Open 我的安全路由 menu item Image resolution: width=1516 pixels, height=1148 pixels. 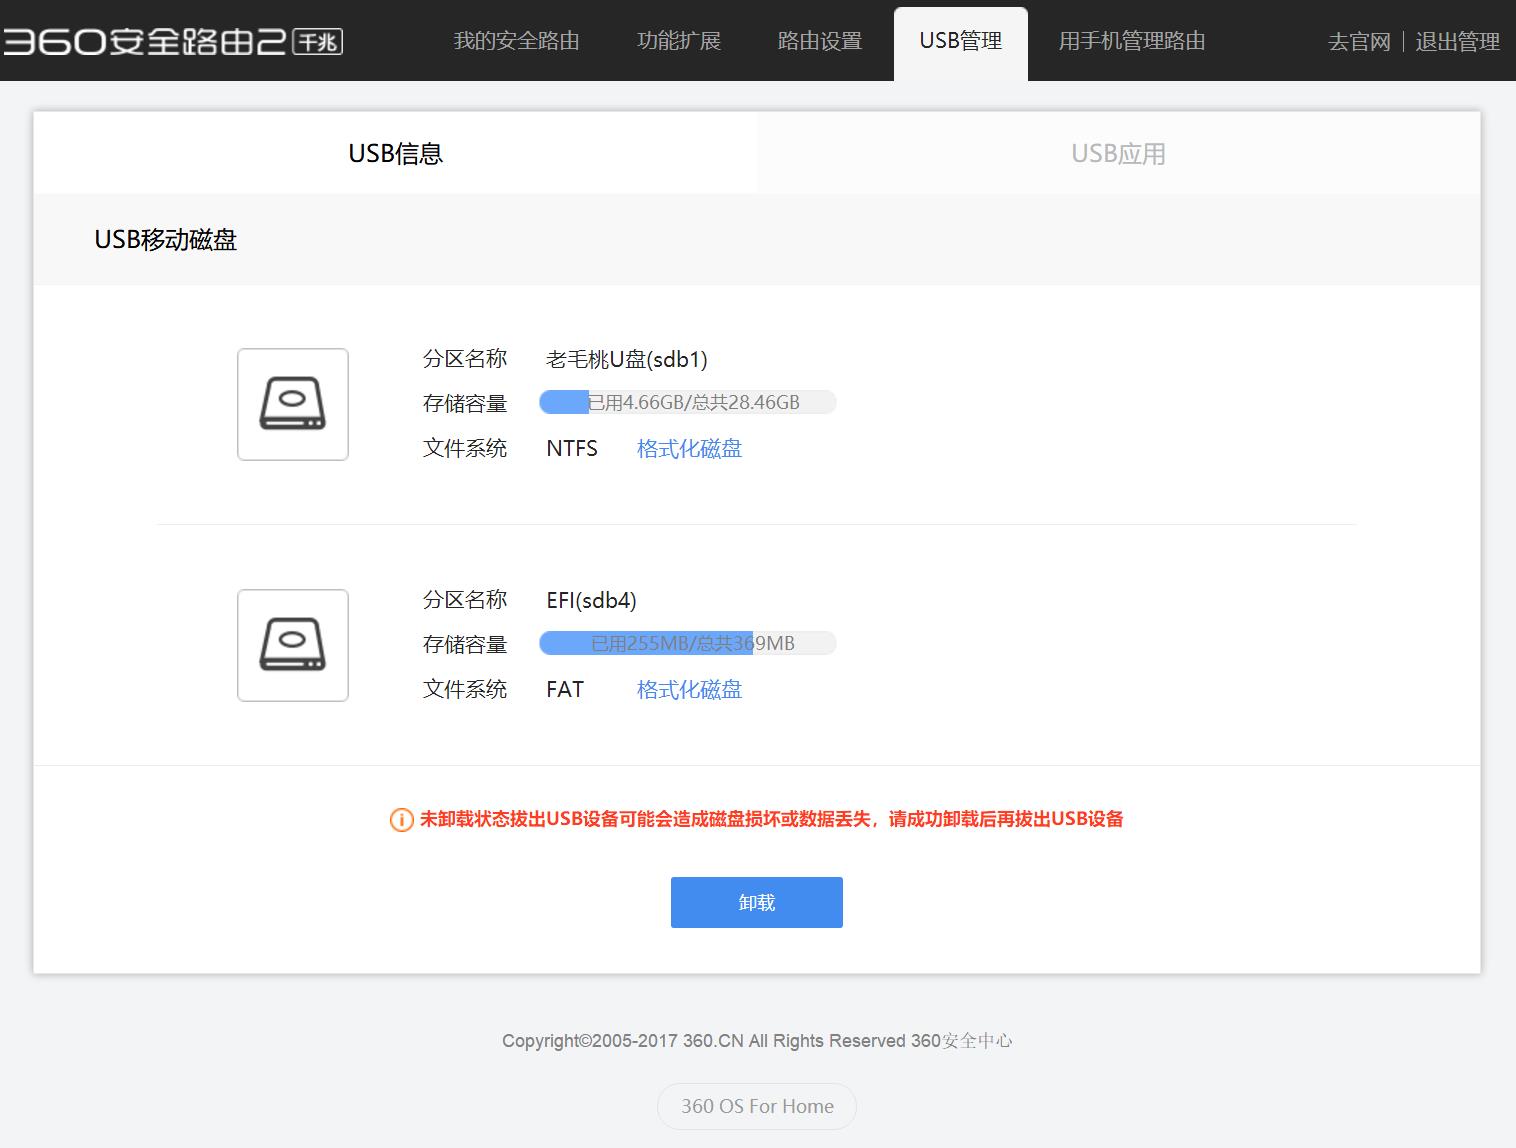point(518,41)
